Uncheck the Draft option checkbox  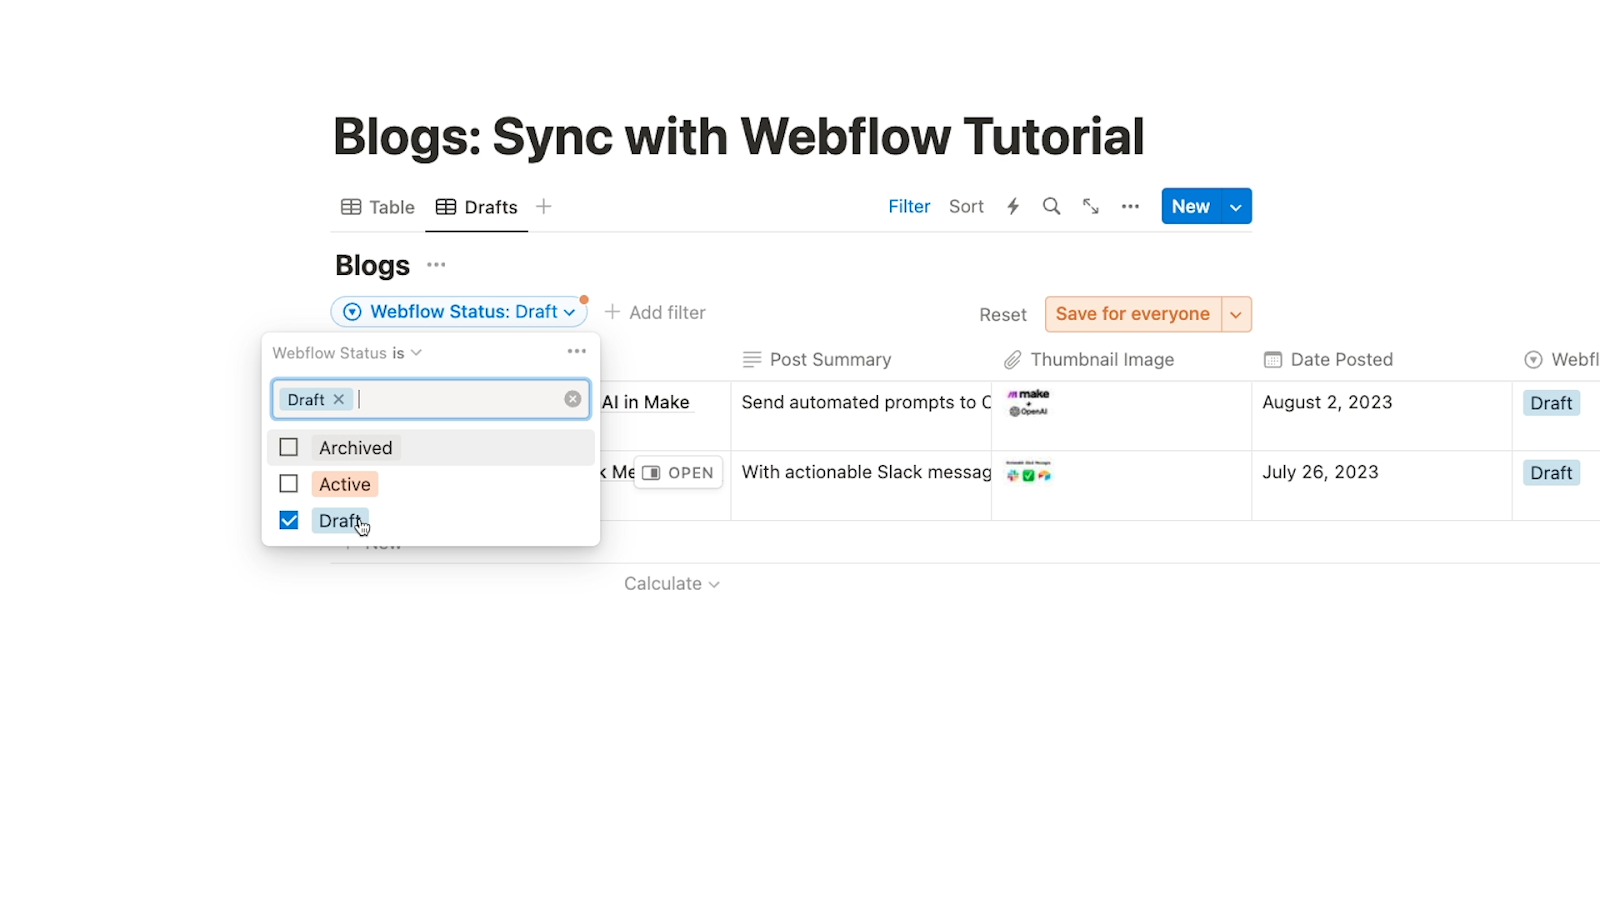(289, 520)
